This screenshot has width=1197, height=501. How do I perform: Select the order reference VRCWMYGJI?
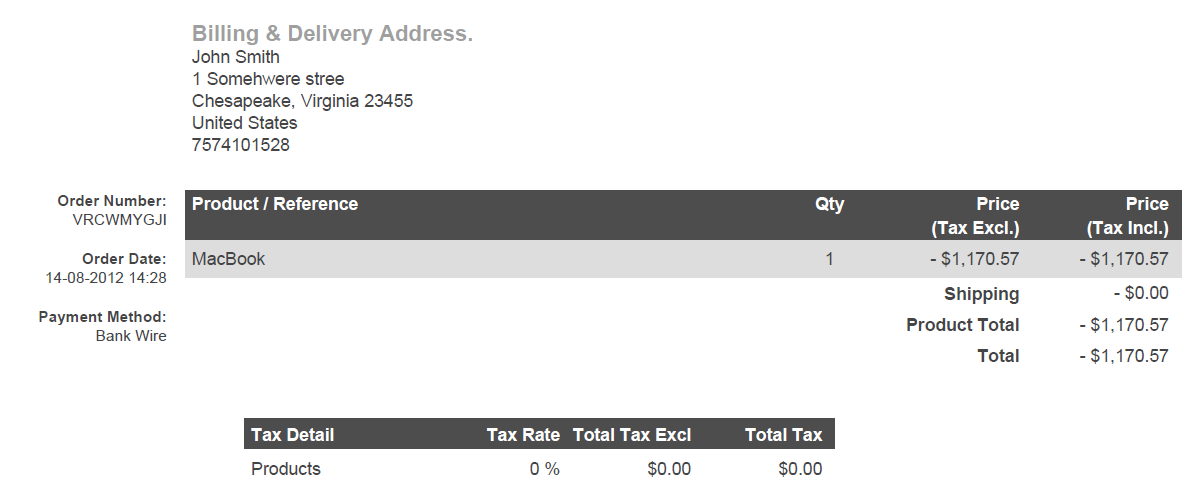click(x=120, y=219)
